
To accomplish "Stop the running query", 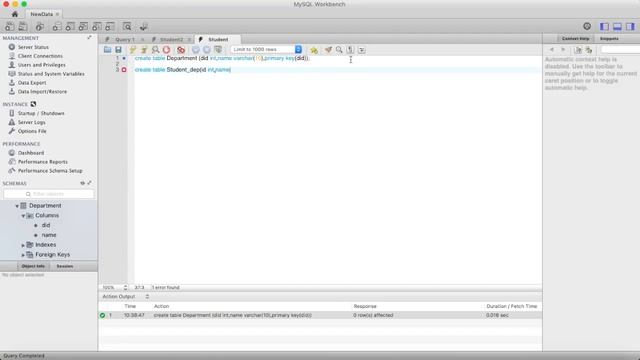I will point(167,50).
